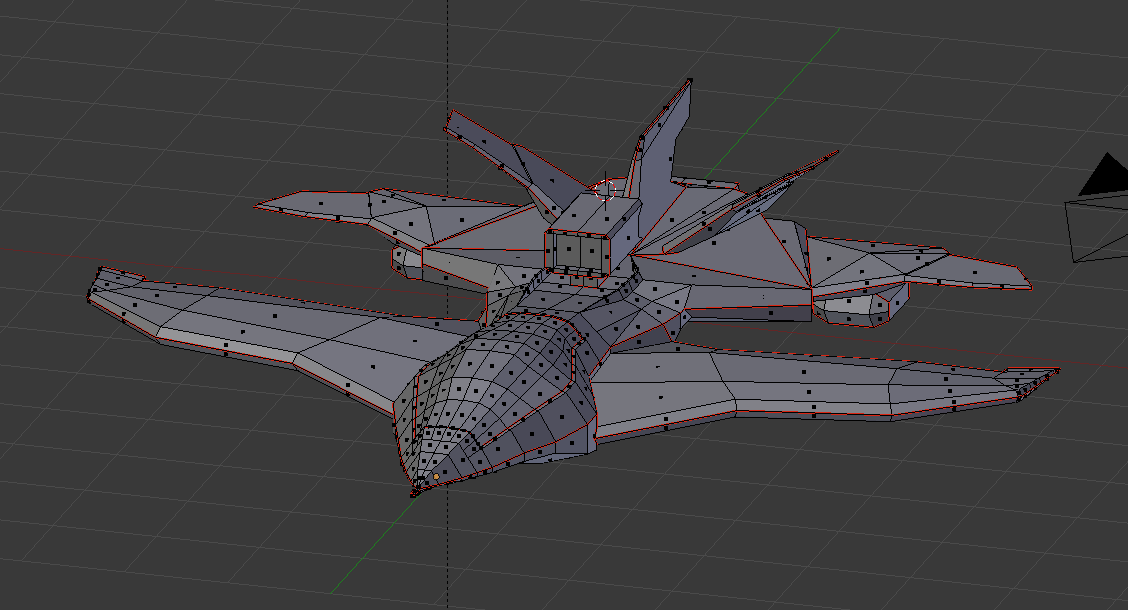The height and width of the screenshot is (610, 1128).
Task: Select the nose tip of the spaceship
Action: (415, 490)
